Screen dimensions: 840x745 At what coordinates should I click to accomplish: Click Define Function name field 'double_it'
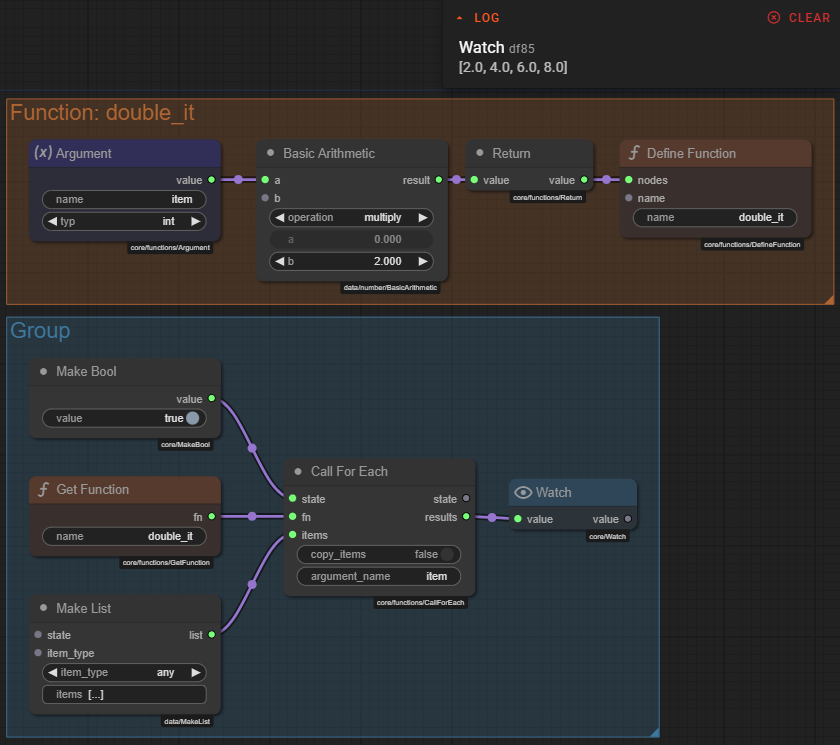point(715,217)
